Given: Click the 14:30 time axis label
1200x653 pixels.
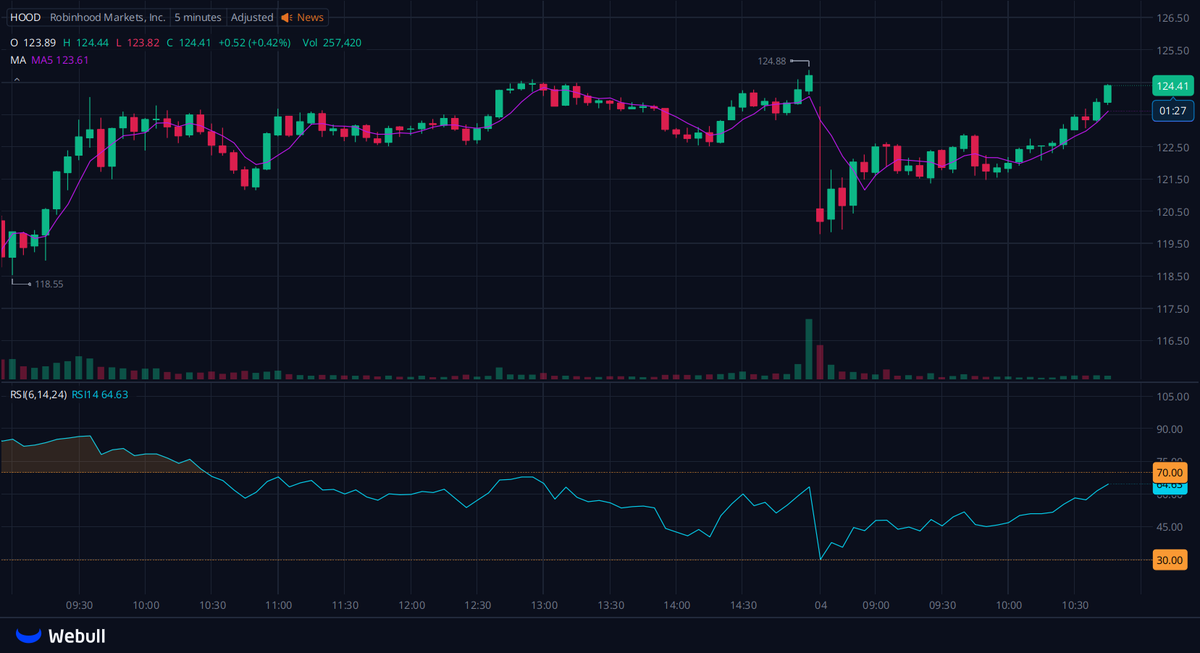Looking at the screenshot, I should [x=743, y=605].
